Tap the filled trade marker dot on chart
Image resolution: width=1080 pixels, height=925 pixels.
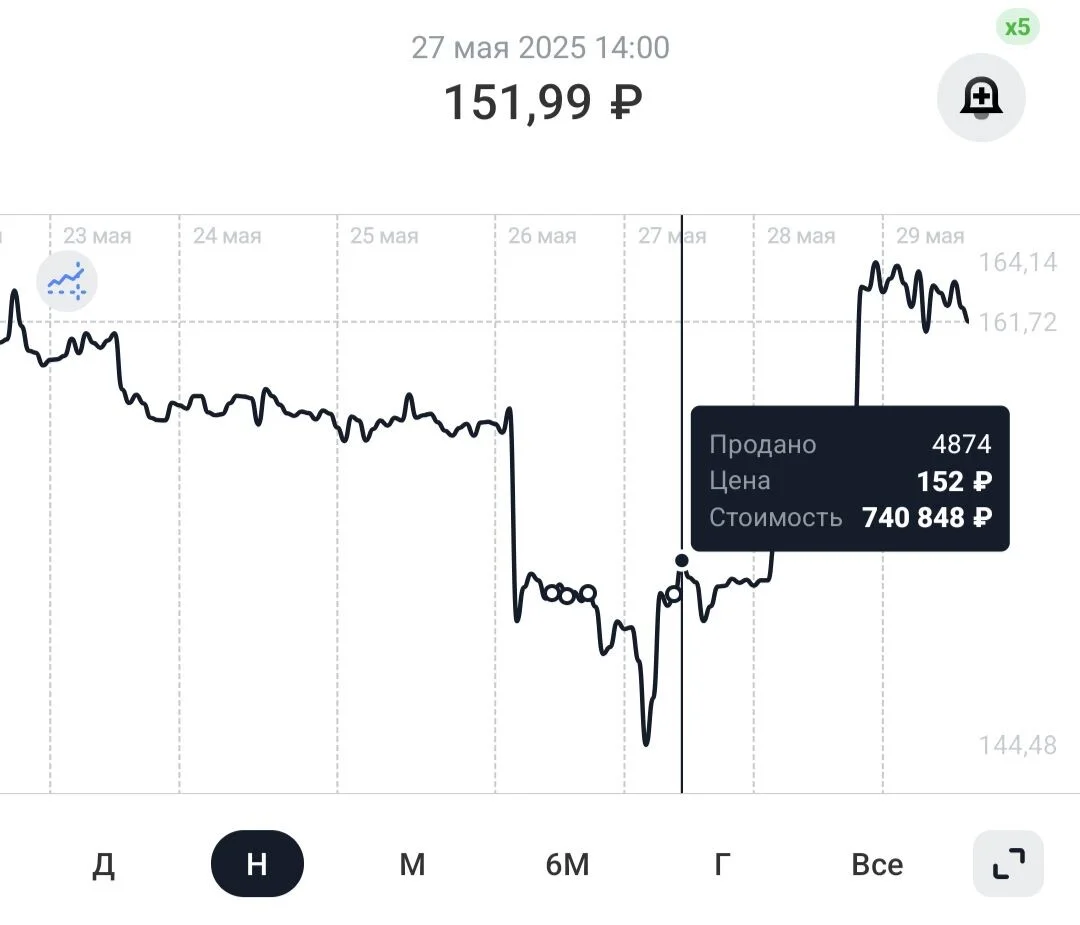pos(682,561)
